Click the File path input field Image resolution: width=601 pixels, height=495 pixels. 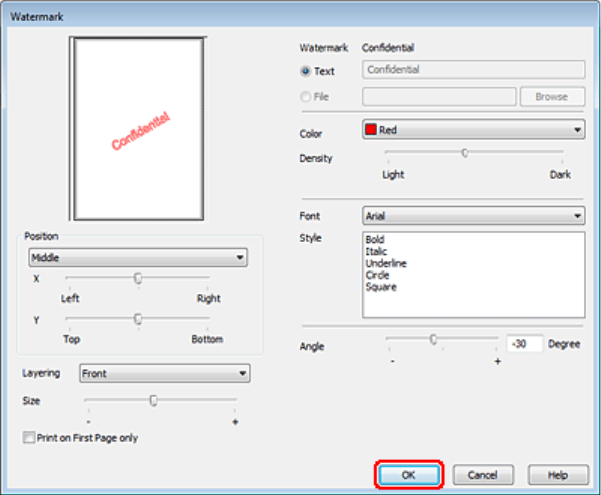(439, 97)
